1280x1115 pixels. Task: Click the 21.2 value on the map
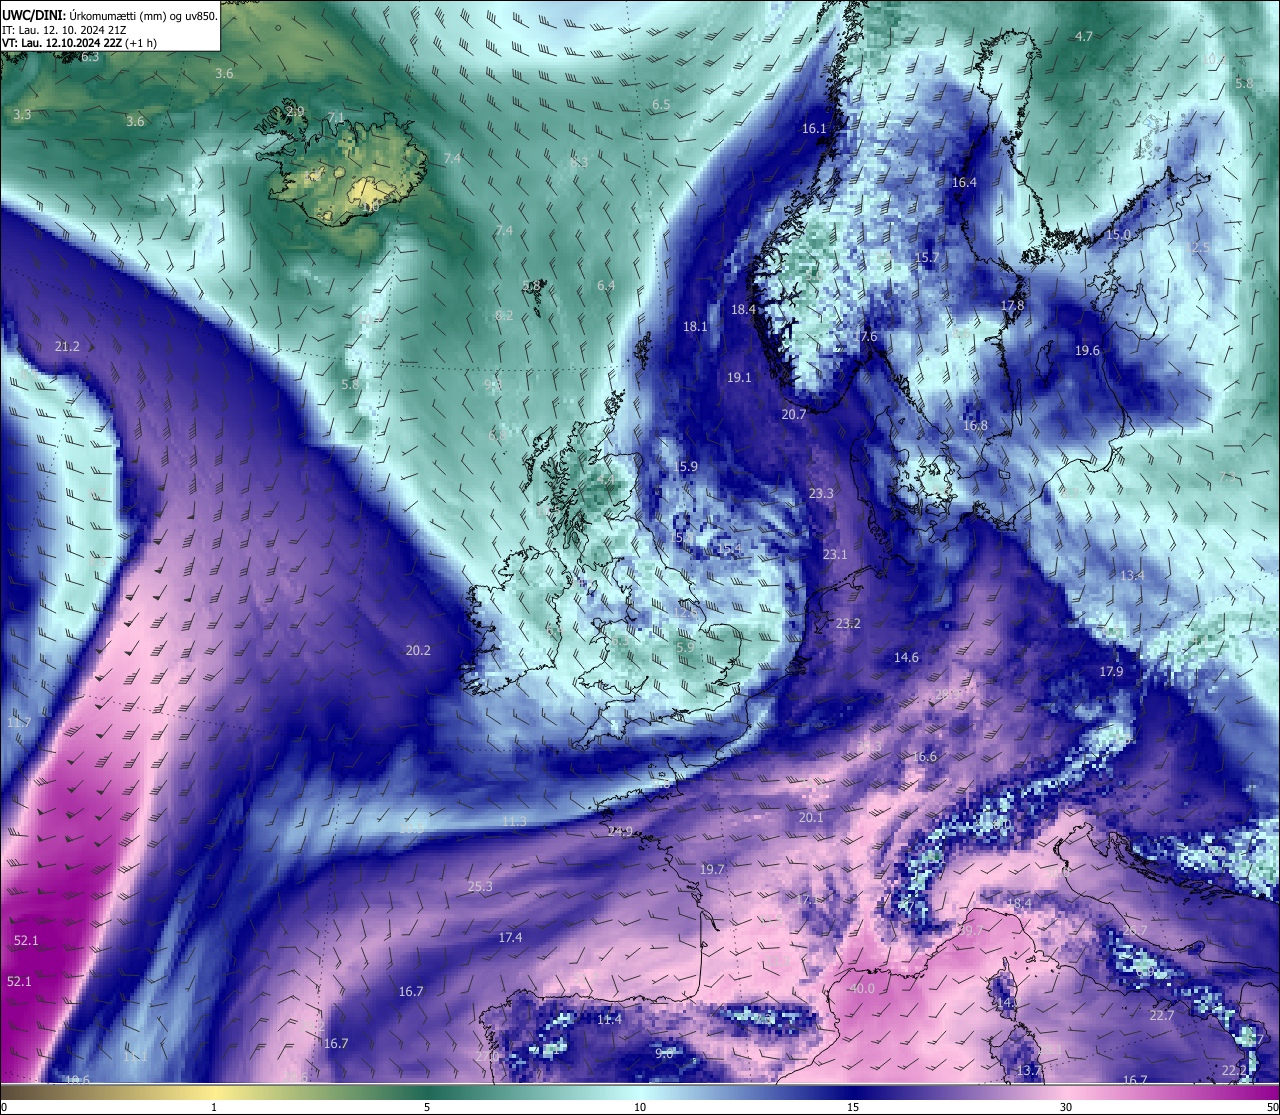(x=67, y=346)
